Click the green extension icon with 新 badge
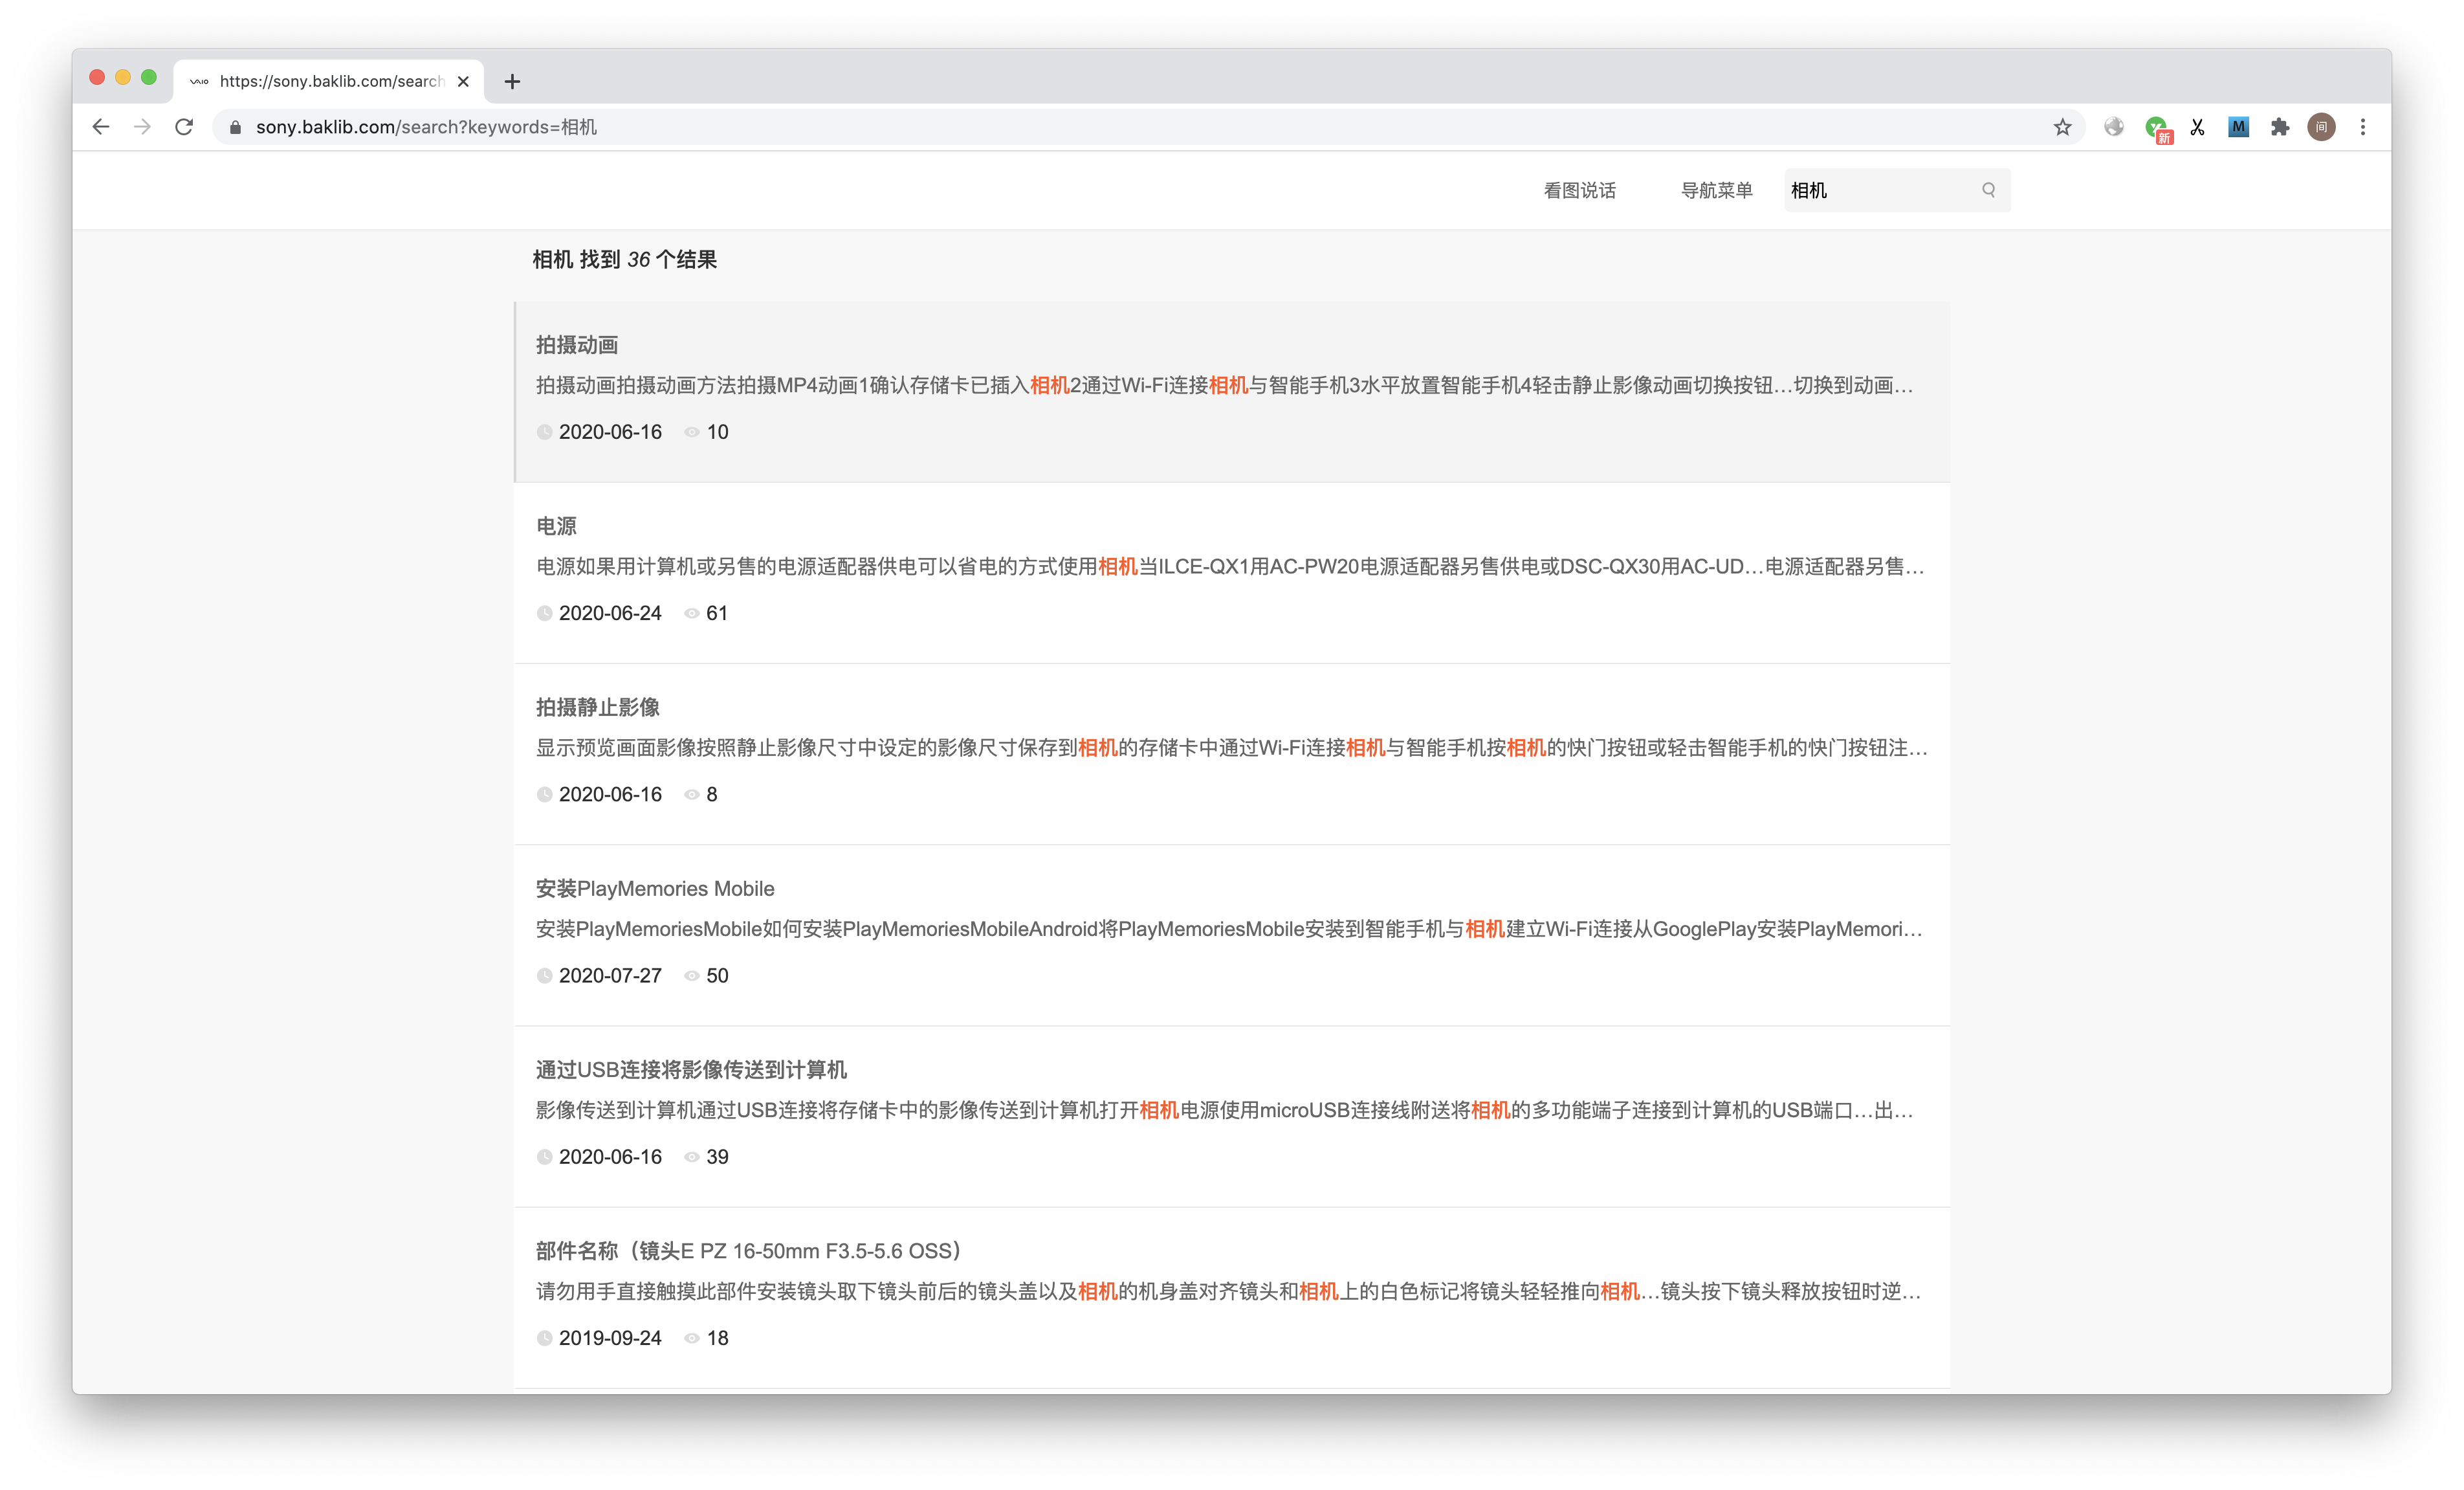This screenshot has width=2464, height=1490. click(2156, 128)
